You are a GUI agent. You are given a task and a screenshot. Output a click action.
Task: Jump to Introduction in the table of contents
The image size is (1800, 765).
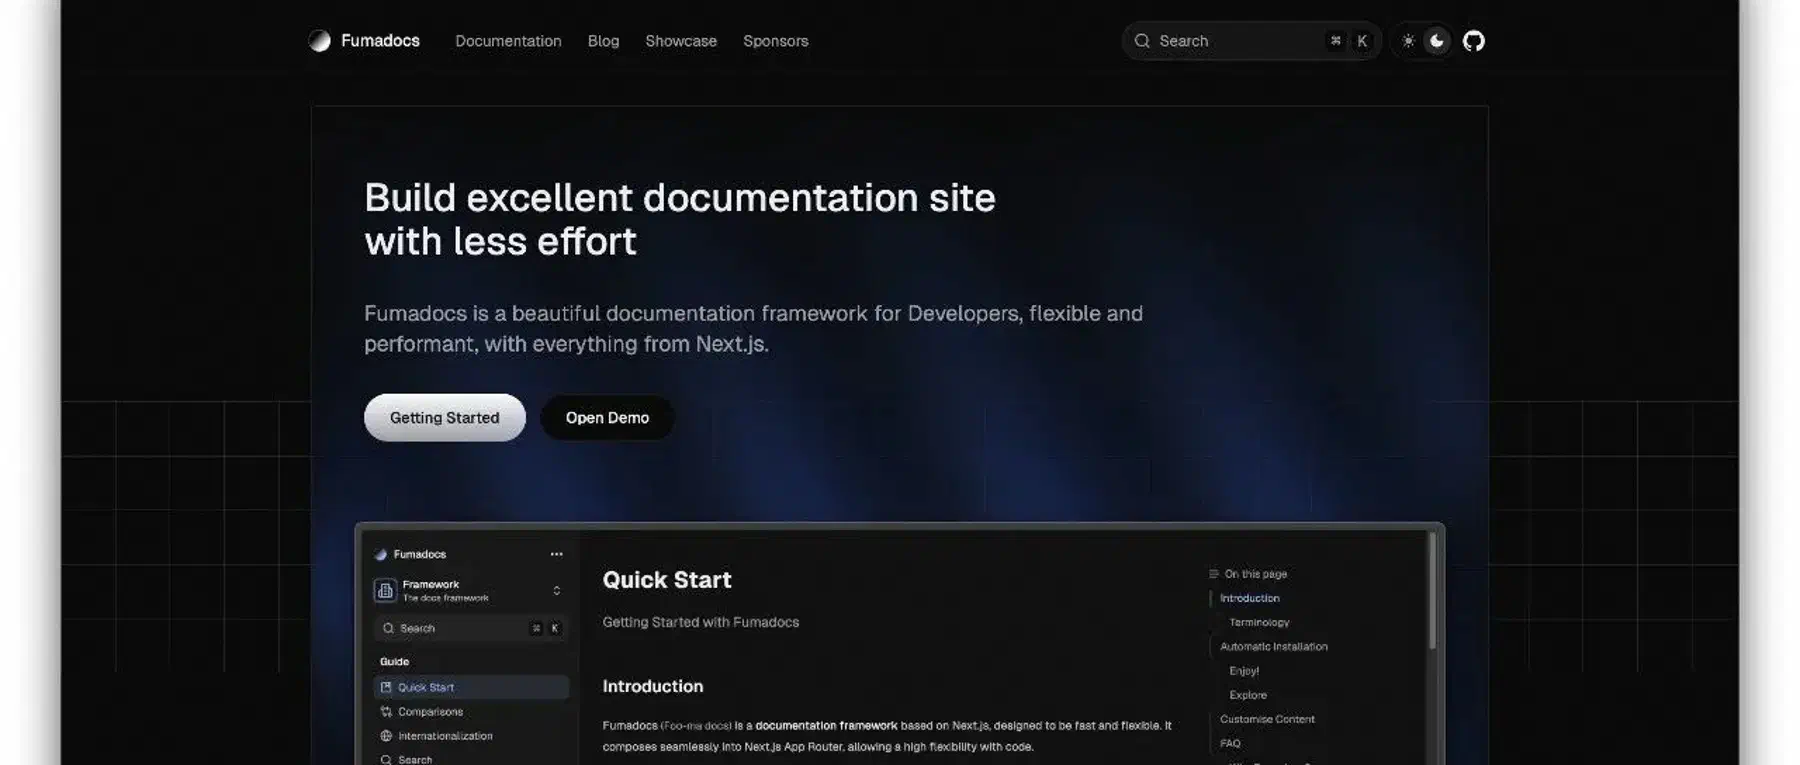pos(1249,598)
